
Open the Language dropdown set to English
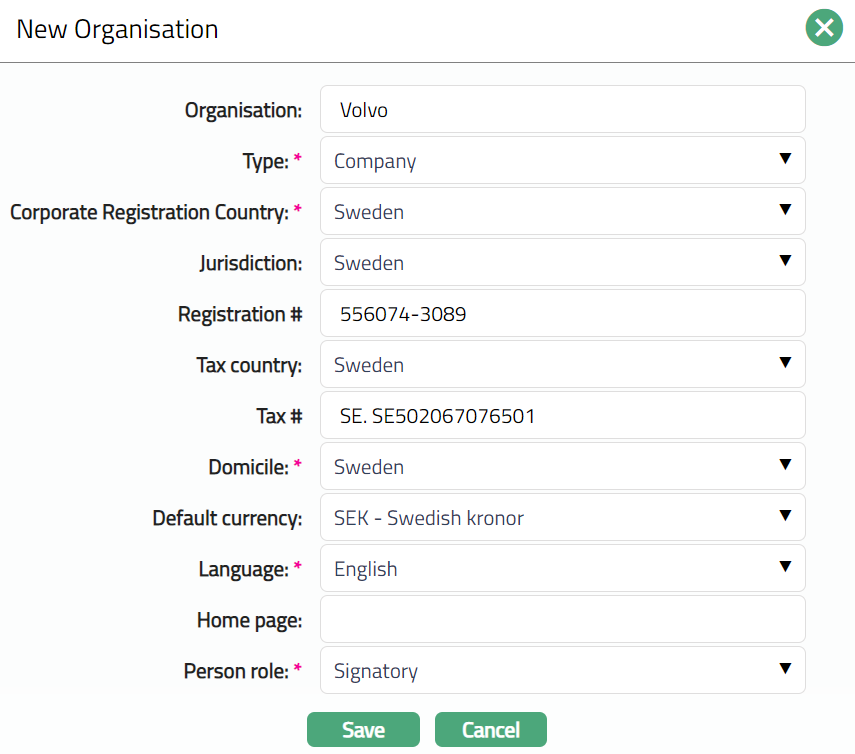tap(562, 569)
